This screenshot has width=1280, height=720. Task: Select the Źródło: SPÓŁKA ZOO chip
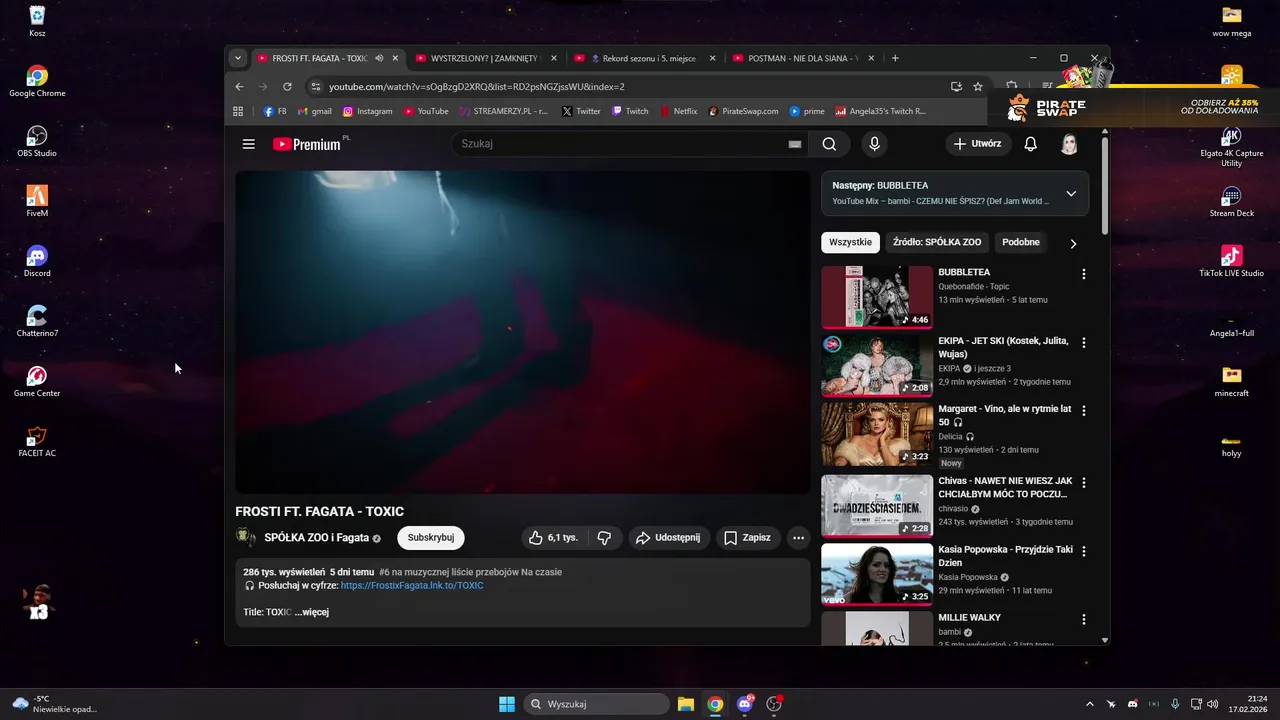point(937,242)
